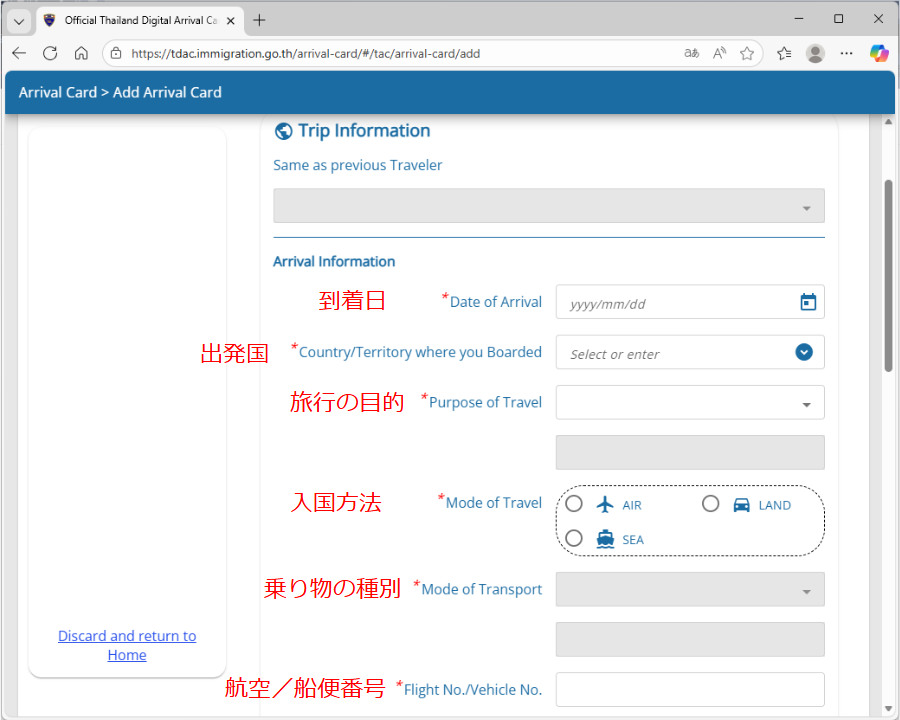
Task: Add page to favorites star icon
Action: [x=747, y=53]
